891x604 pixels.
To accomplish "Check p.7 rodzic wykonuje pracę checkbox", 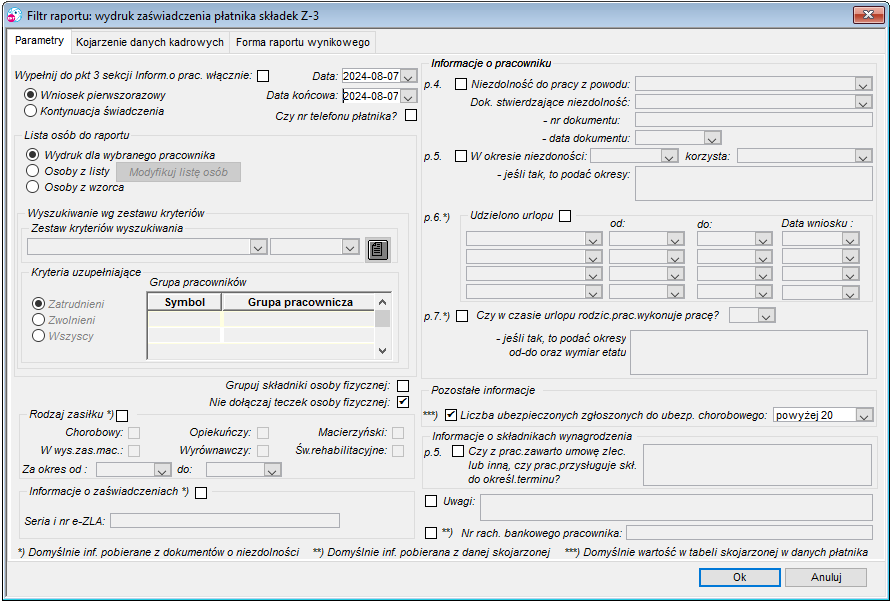I will click(x=462, y=316).
